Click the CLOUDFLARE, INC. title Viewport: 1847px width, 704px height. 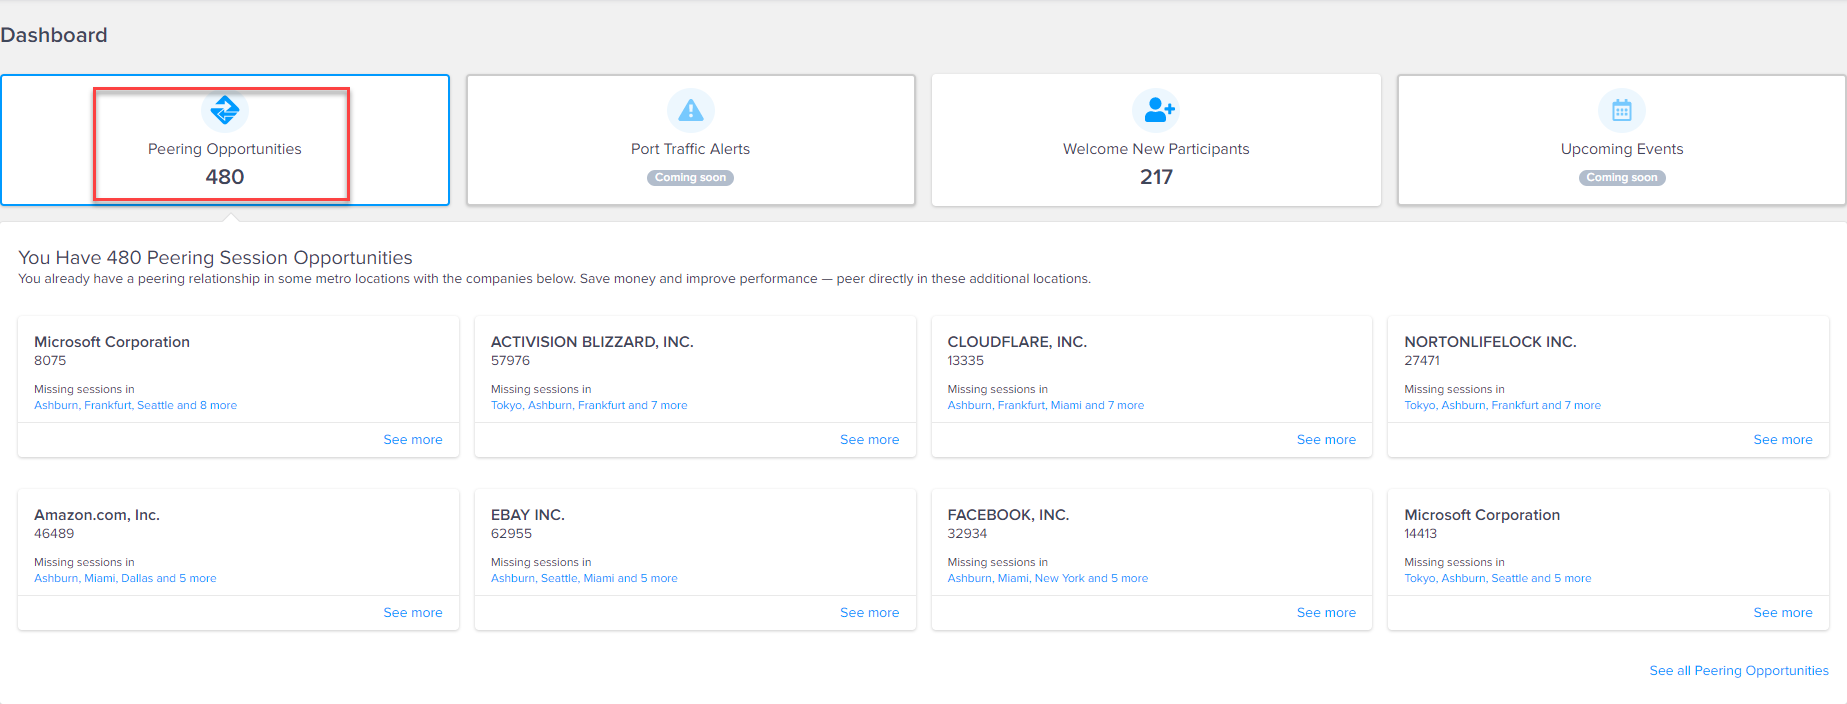[1017, 342]
